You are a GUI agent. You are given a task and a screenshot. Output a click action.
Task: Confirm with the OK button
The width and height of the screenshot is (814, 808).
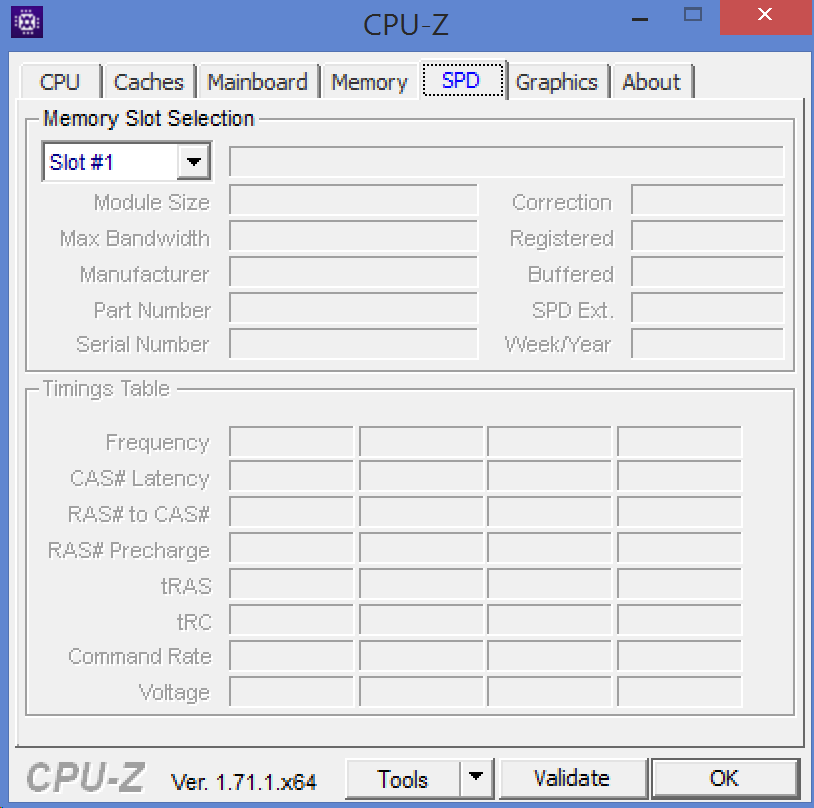pos(724,778)
